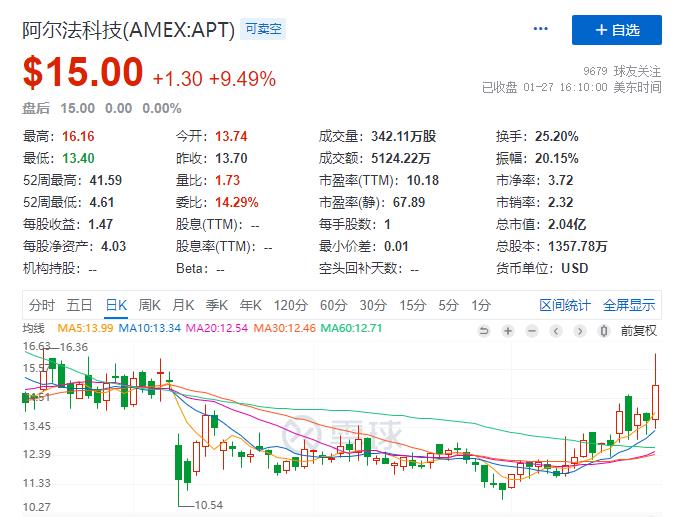Switch to 60分 chart tab
The image size is (680, 517).
[333, 305]
